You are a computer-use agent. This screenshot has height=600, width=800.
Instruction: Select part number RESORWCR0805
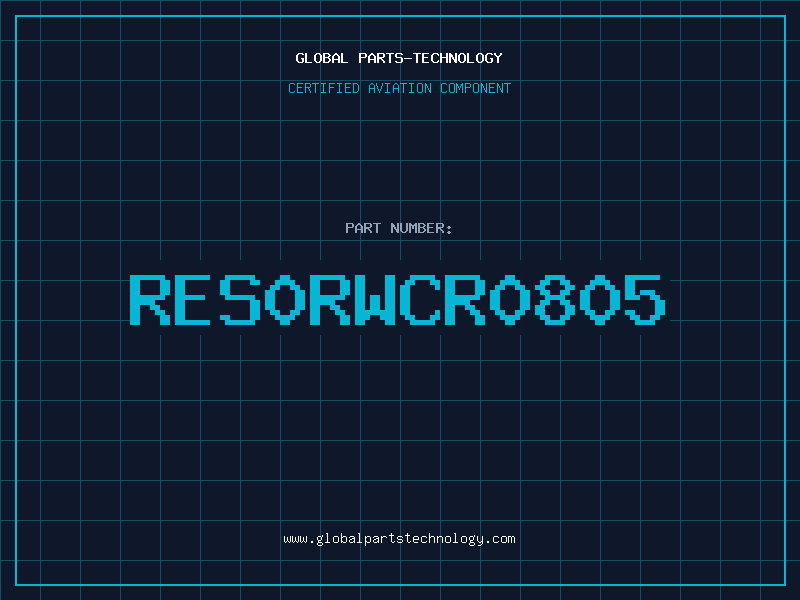point(398,299)
